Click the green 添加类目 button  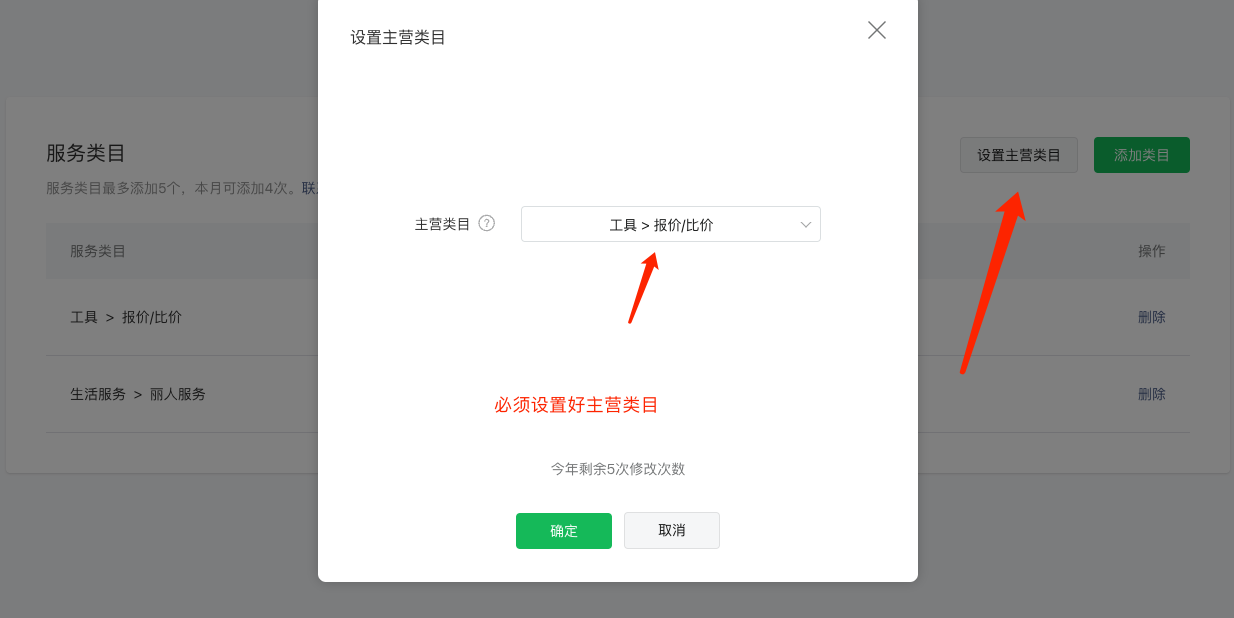coord(1142,155)
